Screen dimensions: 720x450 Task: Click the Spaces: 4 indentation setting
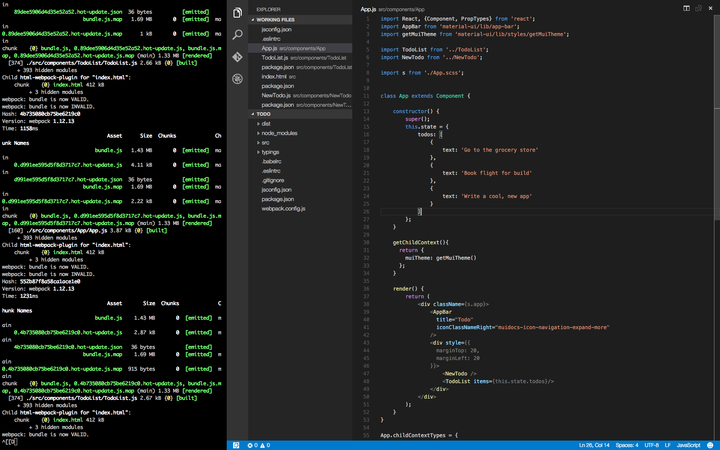click(x=627, y=445)
